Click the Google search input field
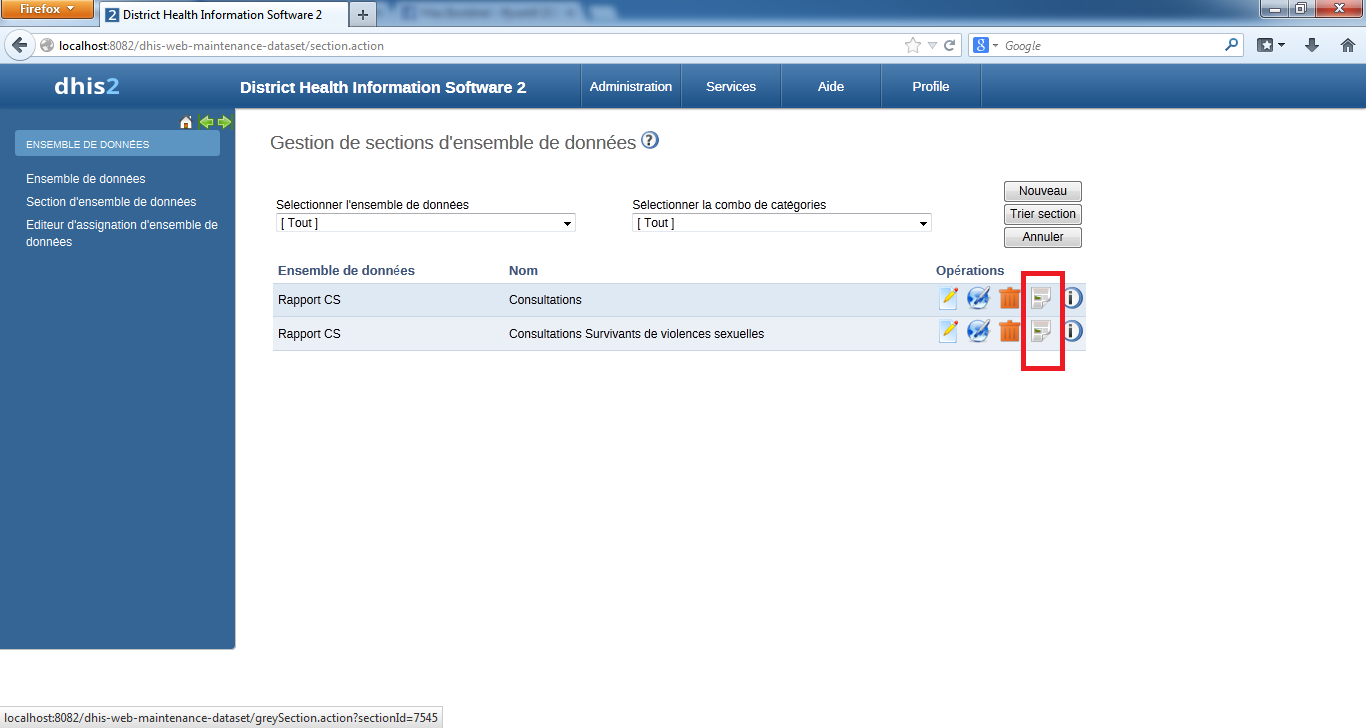This screenshot has height=728, width=1366. (1110, 46)
